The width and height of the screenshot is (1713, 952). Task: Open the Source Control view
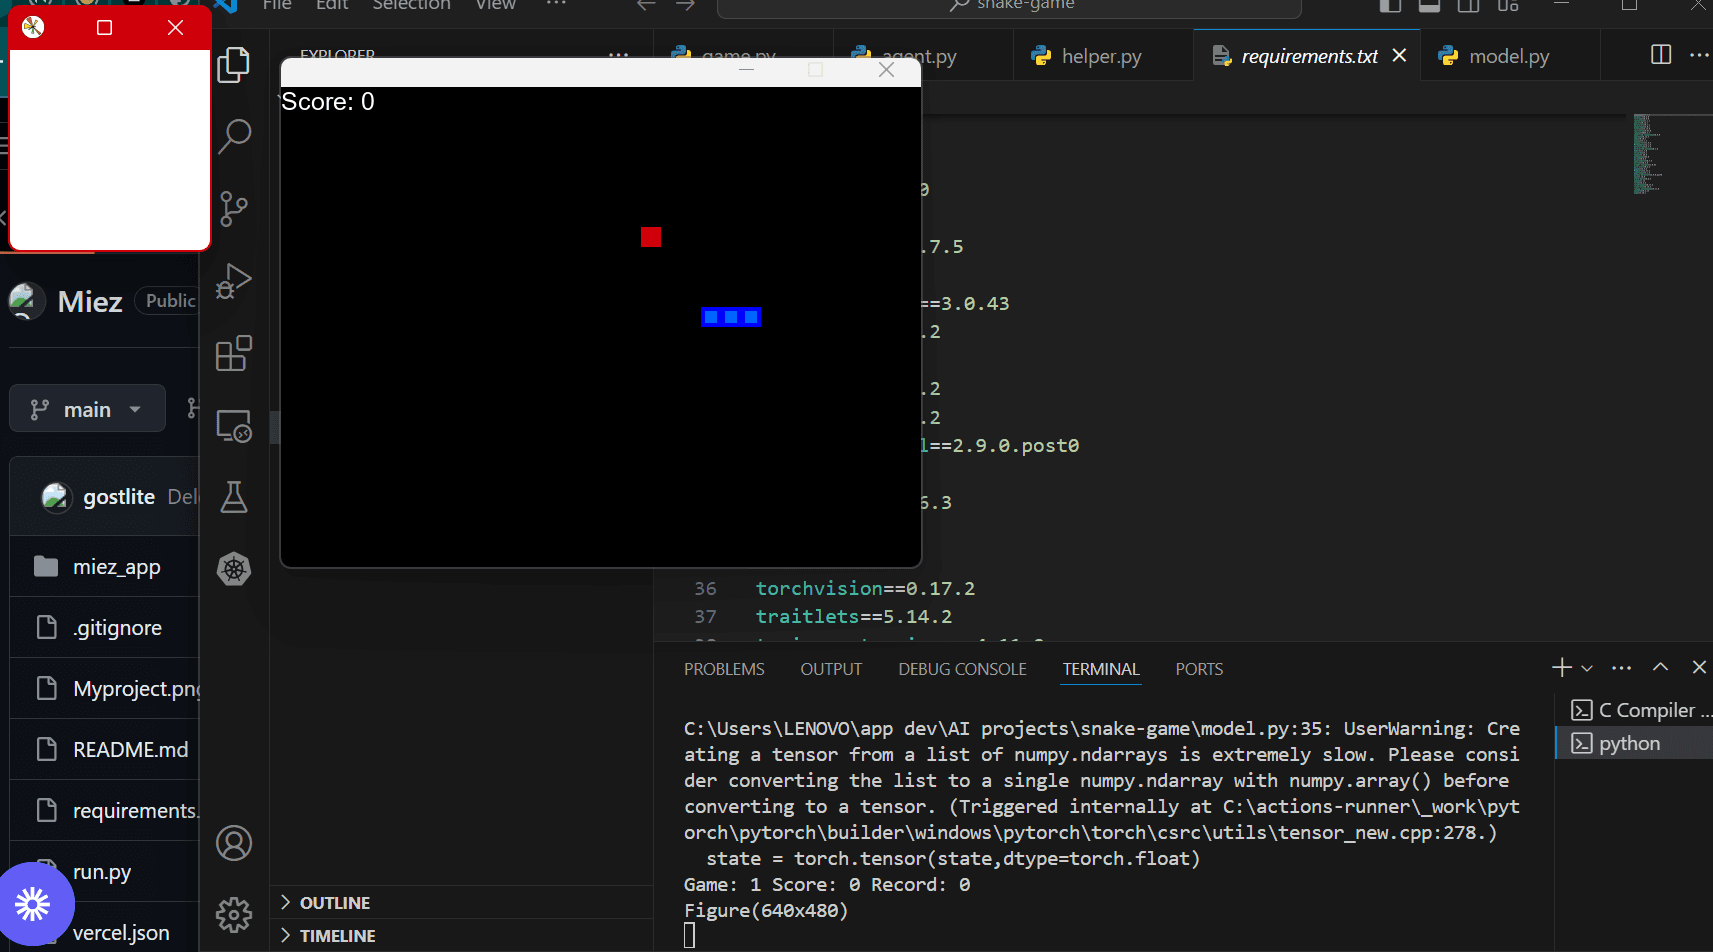pos(234,208)
